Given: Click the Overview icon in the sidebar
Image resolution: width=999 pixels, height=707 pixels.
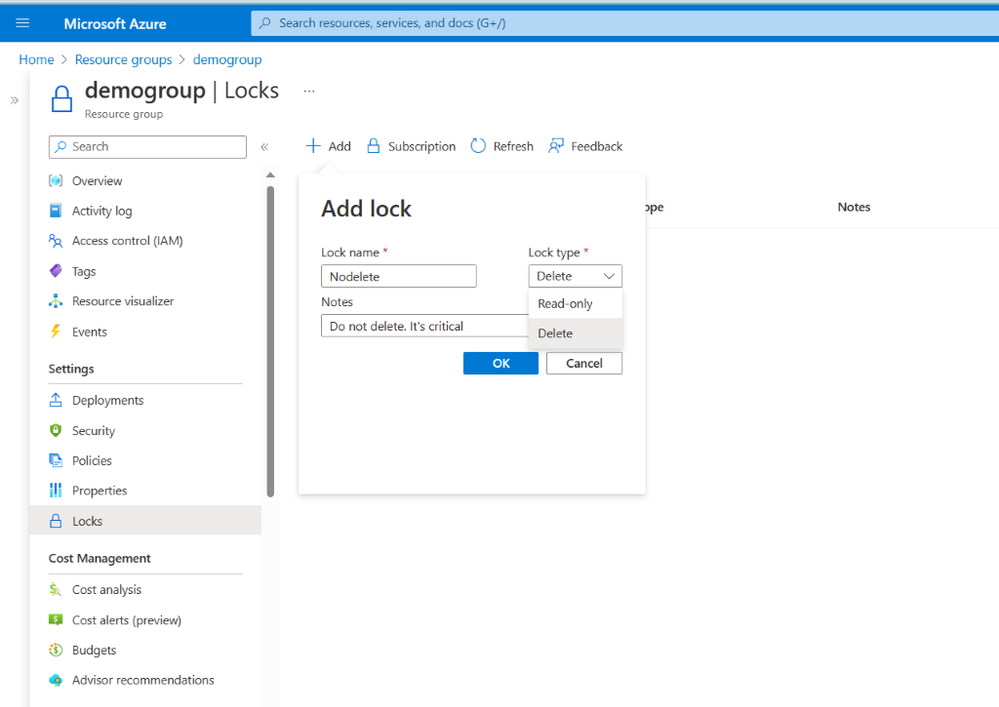Looking at the screenshot, I should (x=56, y=181).
